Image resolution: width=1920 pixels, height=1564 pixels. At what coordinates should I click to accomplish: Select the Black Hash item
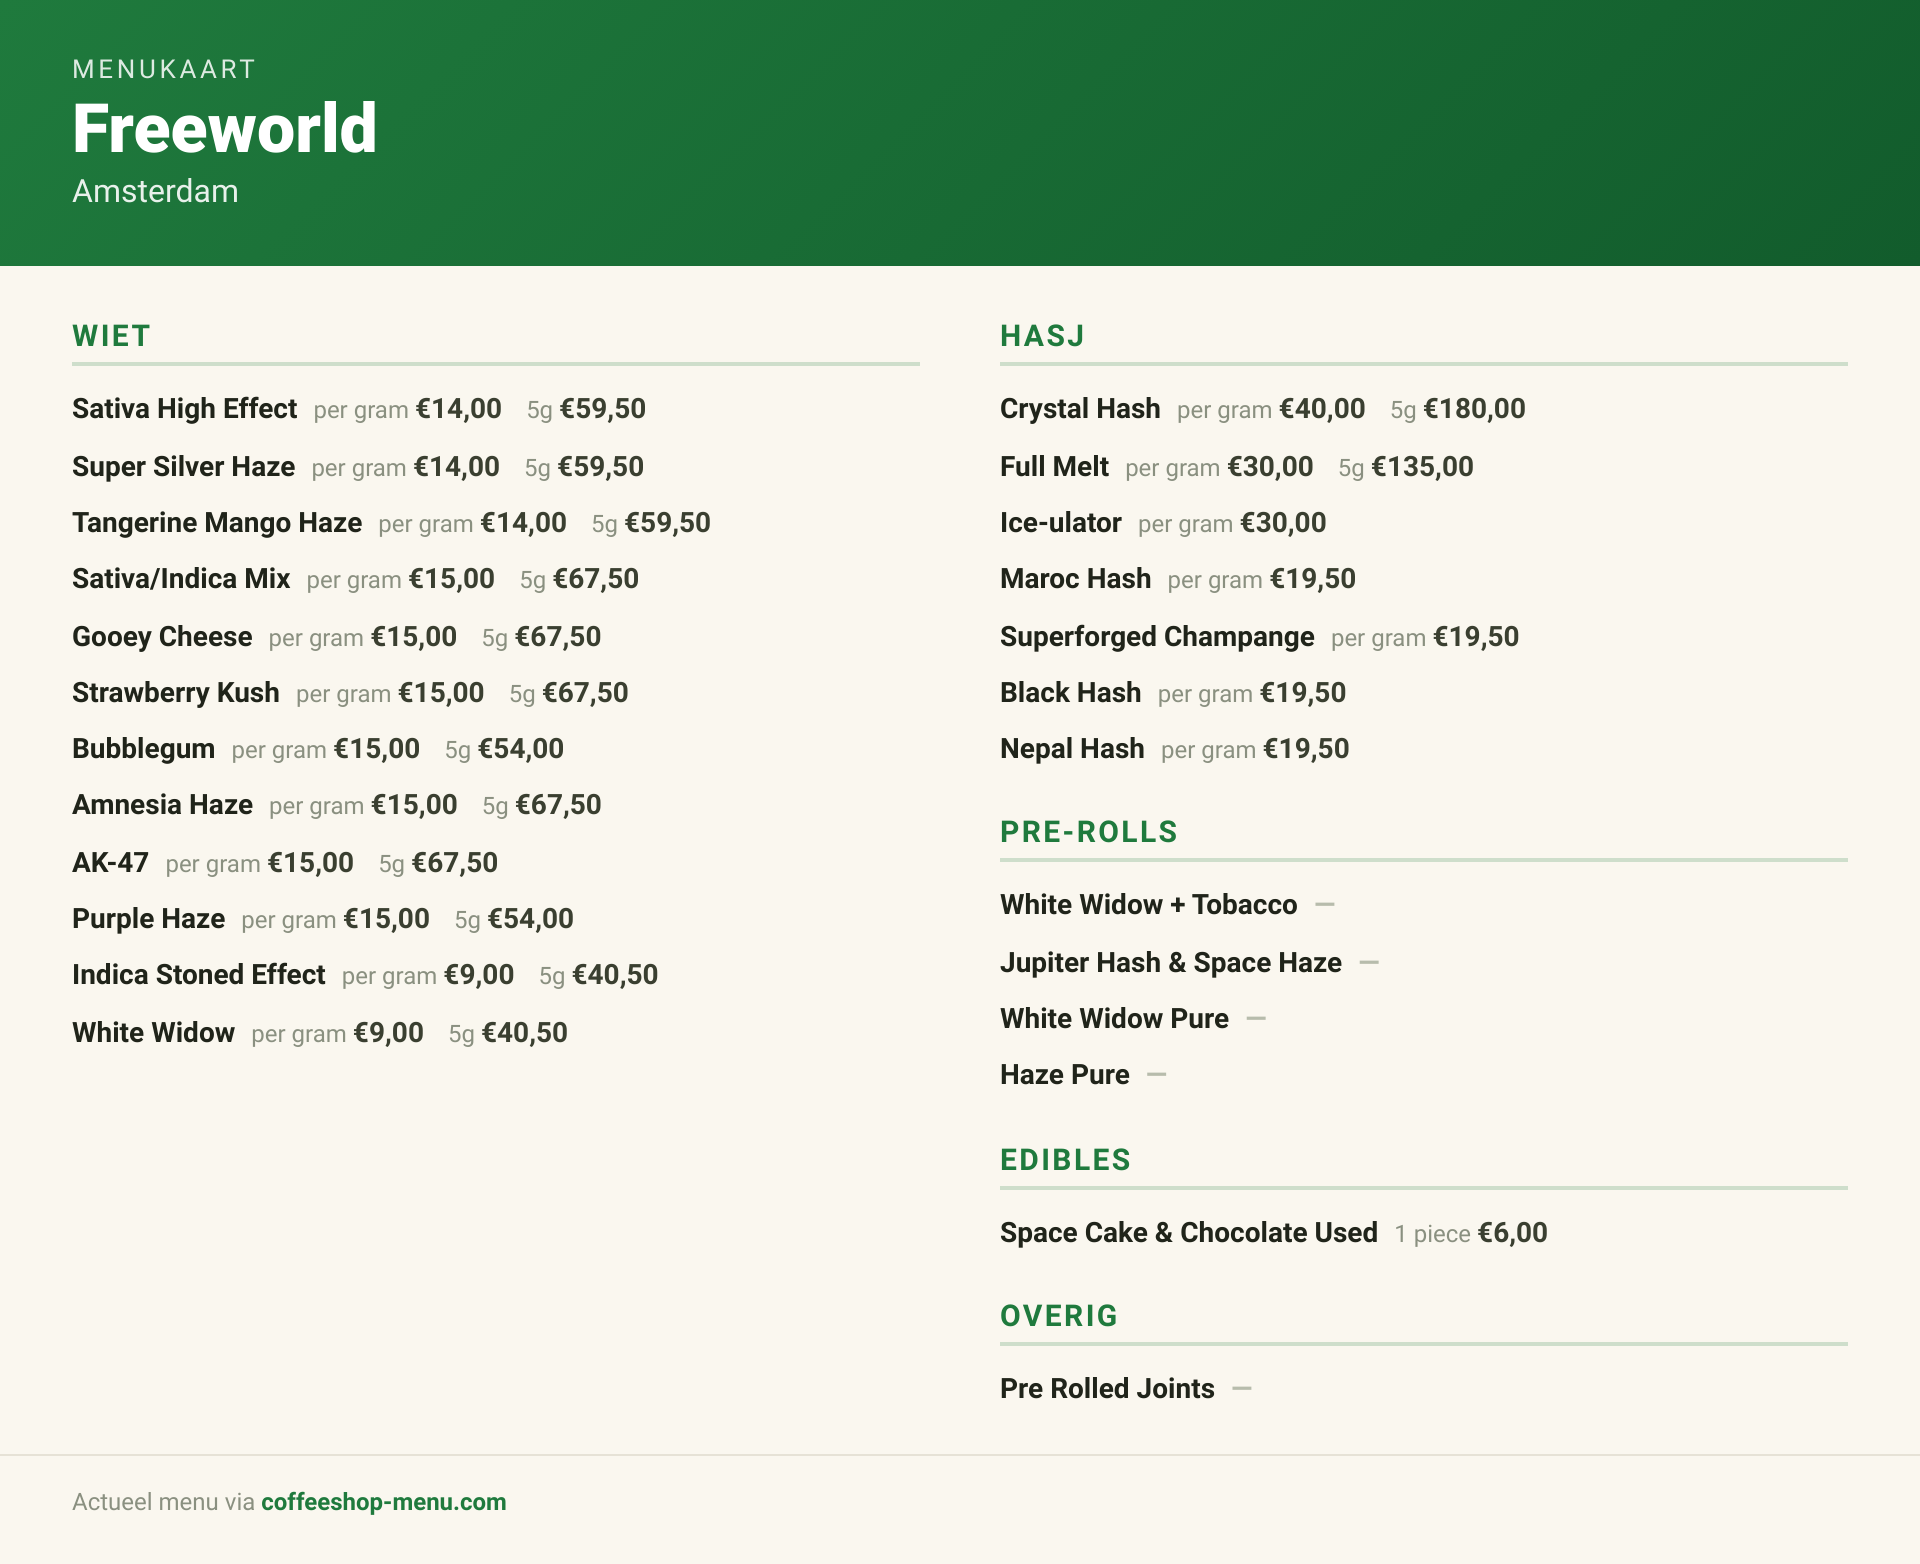point(1070,693)
